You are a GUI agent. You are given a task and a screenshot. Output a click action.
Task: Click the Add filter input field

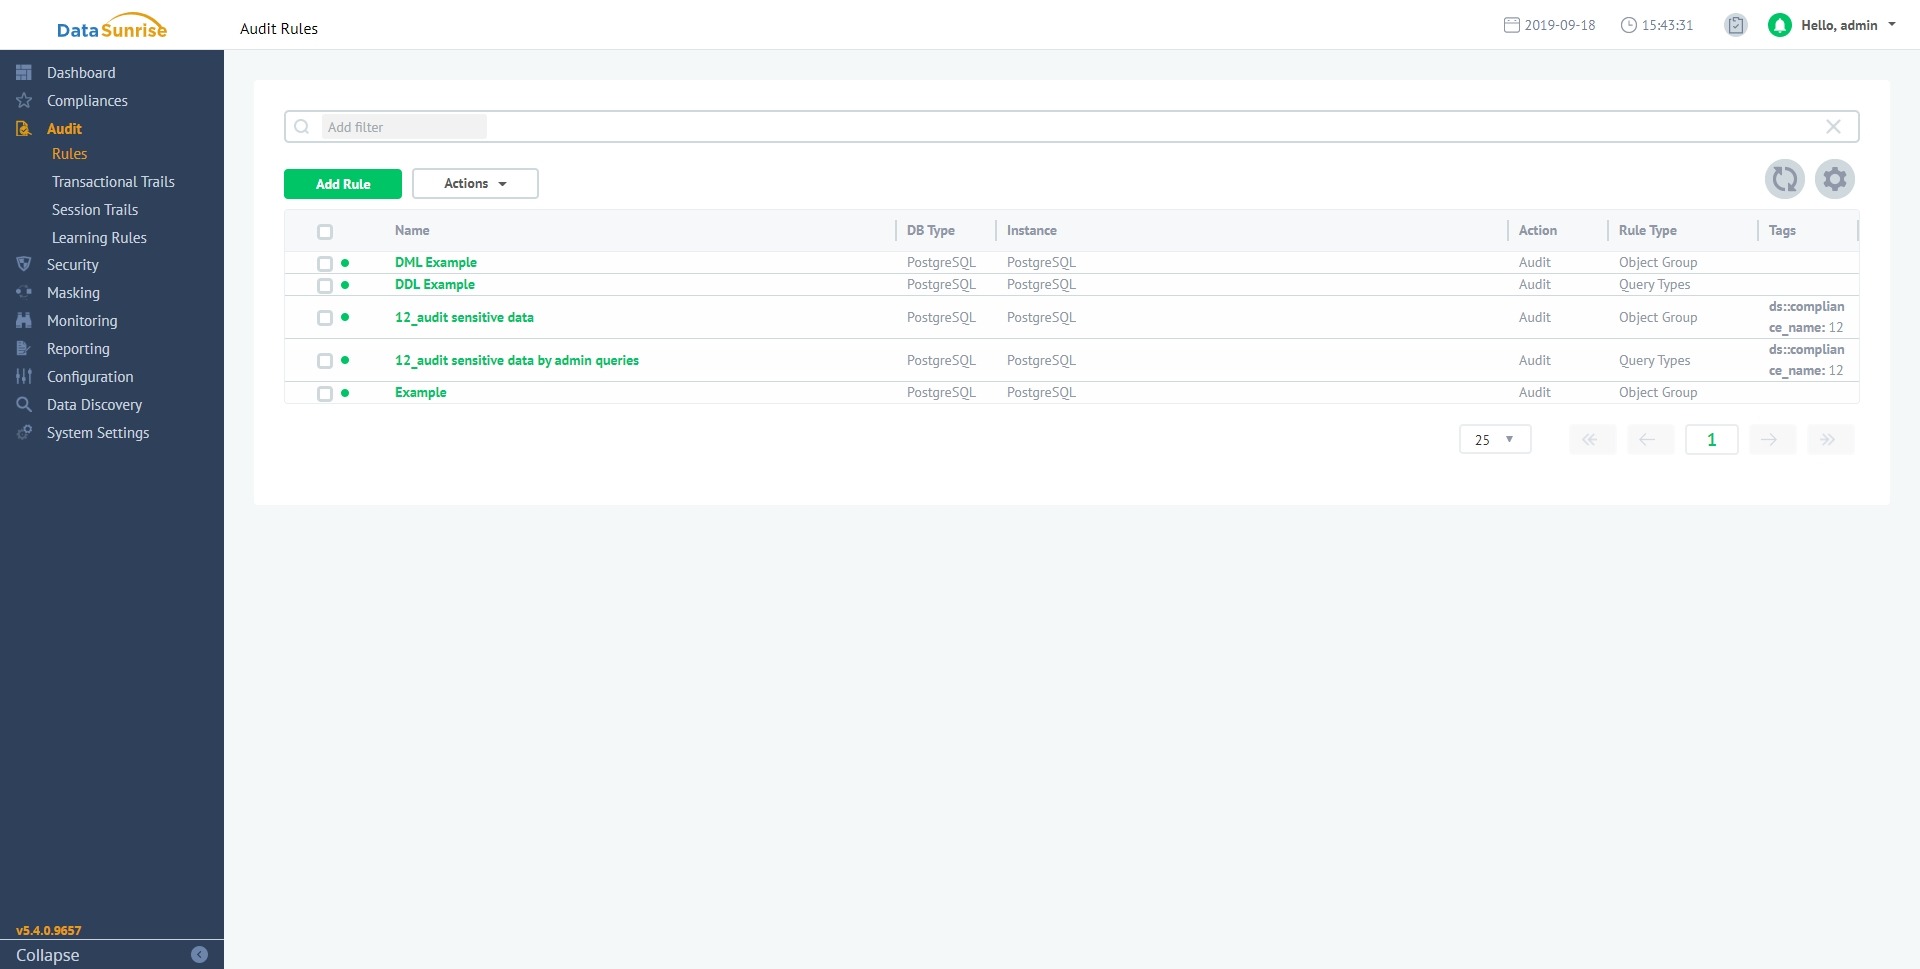(x=404, y=127)
